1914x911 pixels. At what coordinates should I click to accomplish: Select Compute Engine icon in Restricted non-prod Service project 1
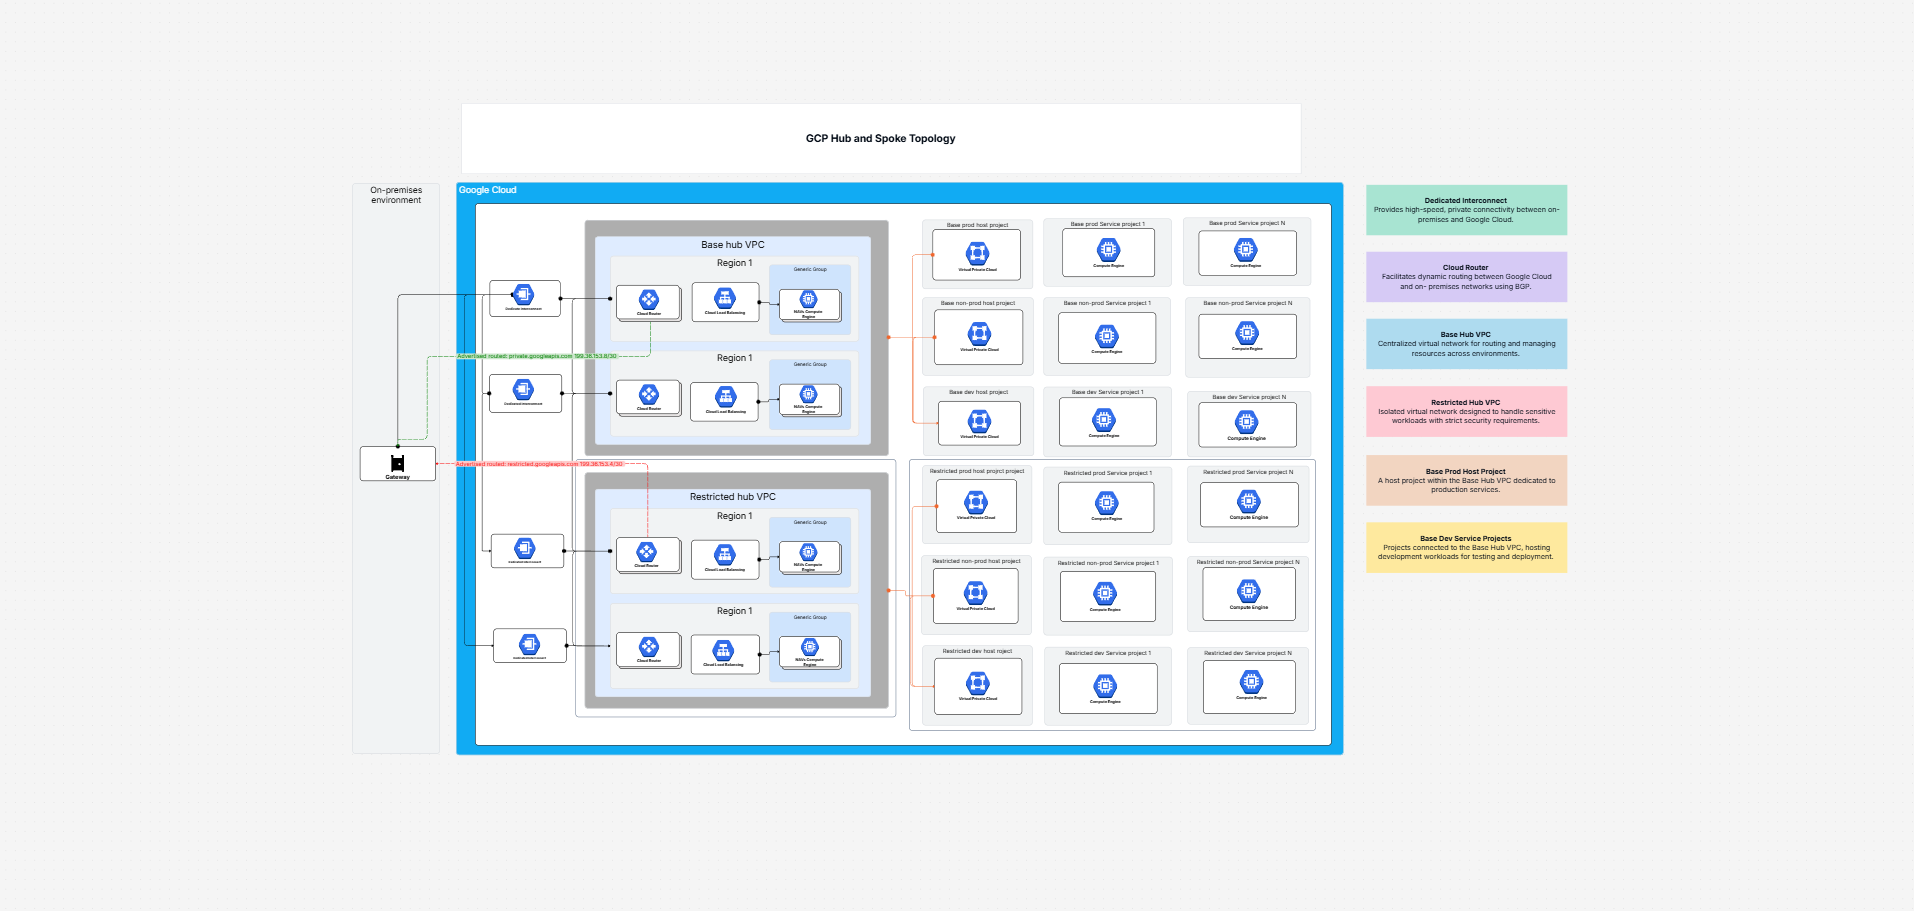[1104, 594]
